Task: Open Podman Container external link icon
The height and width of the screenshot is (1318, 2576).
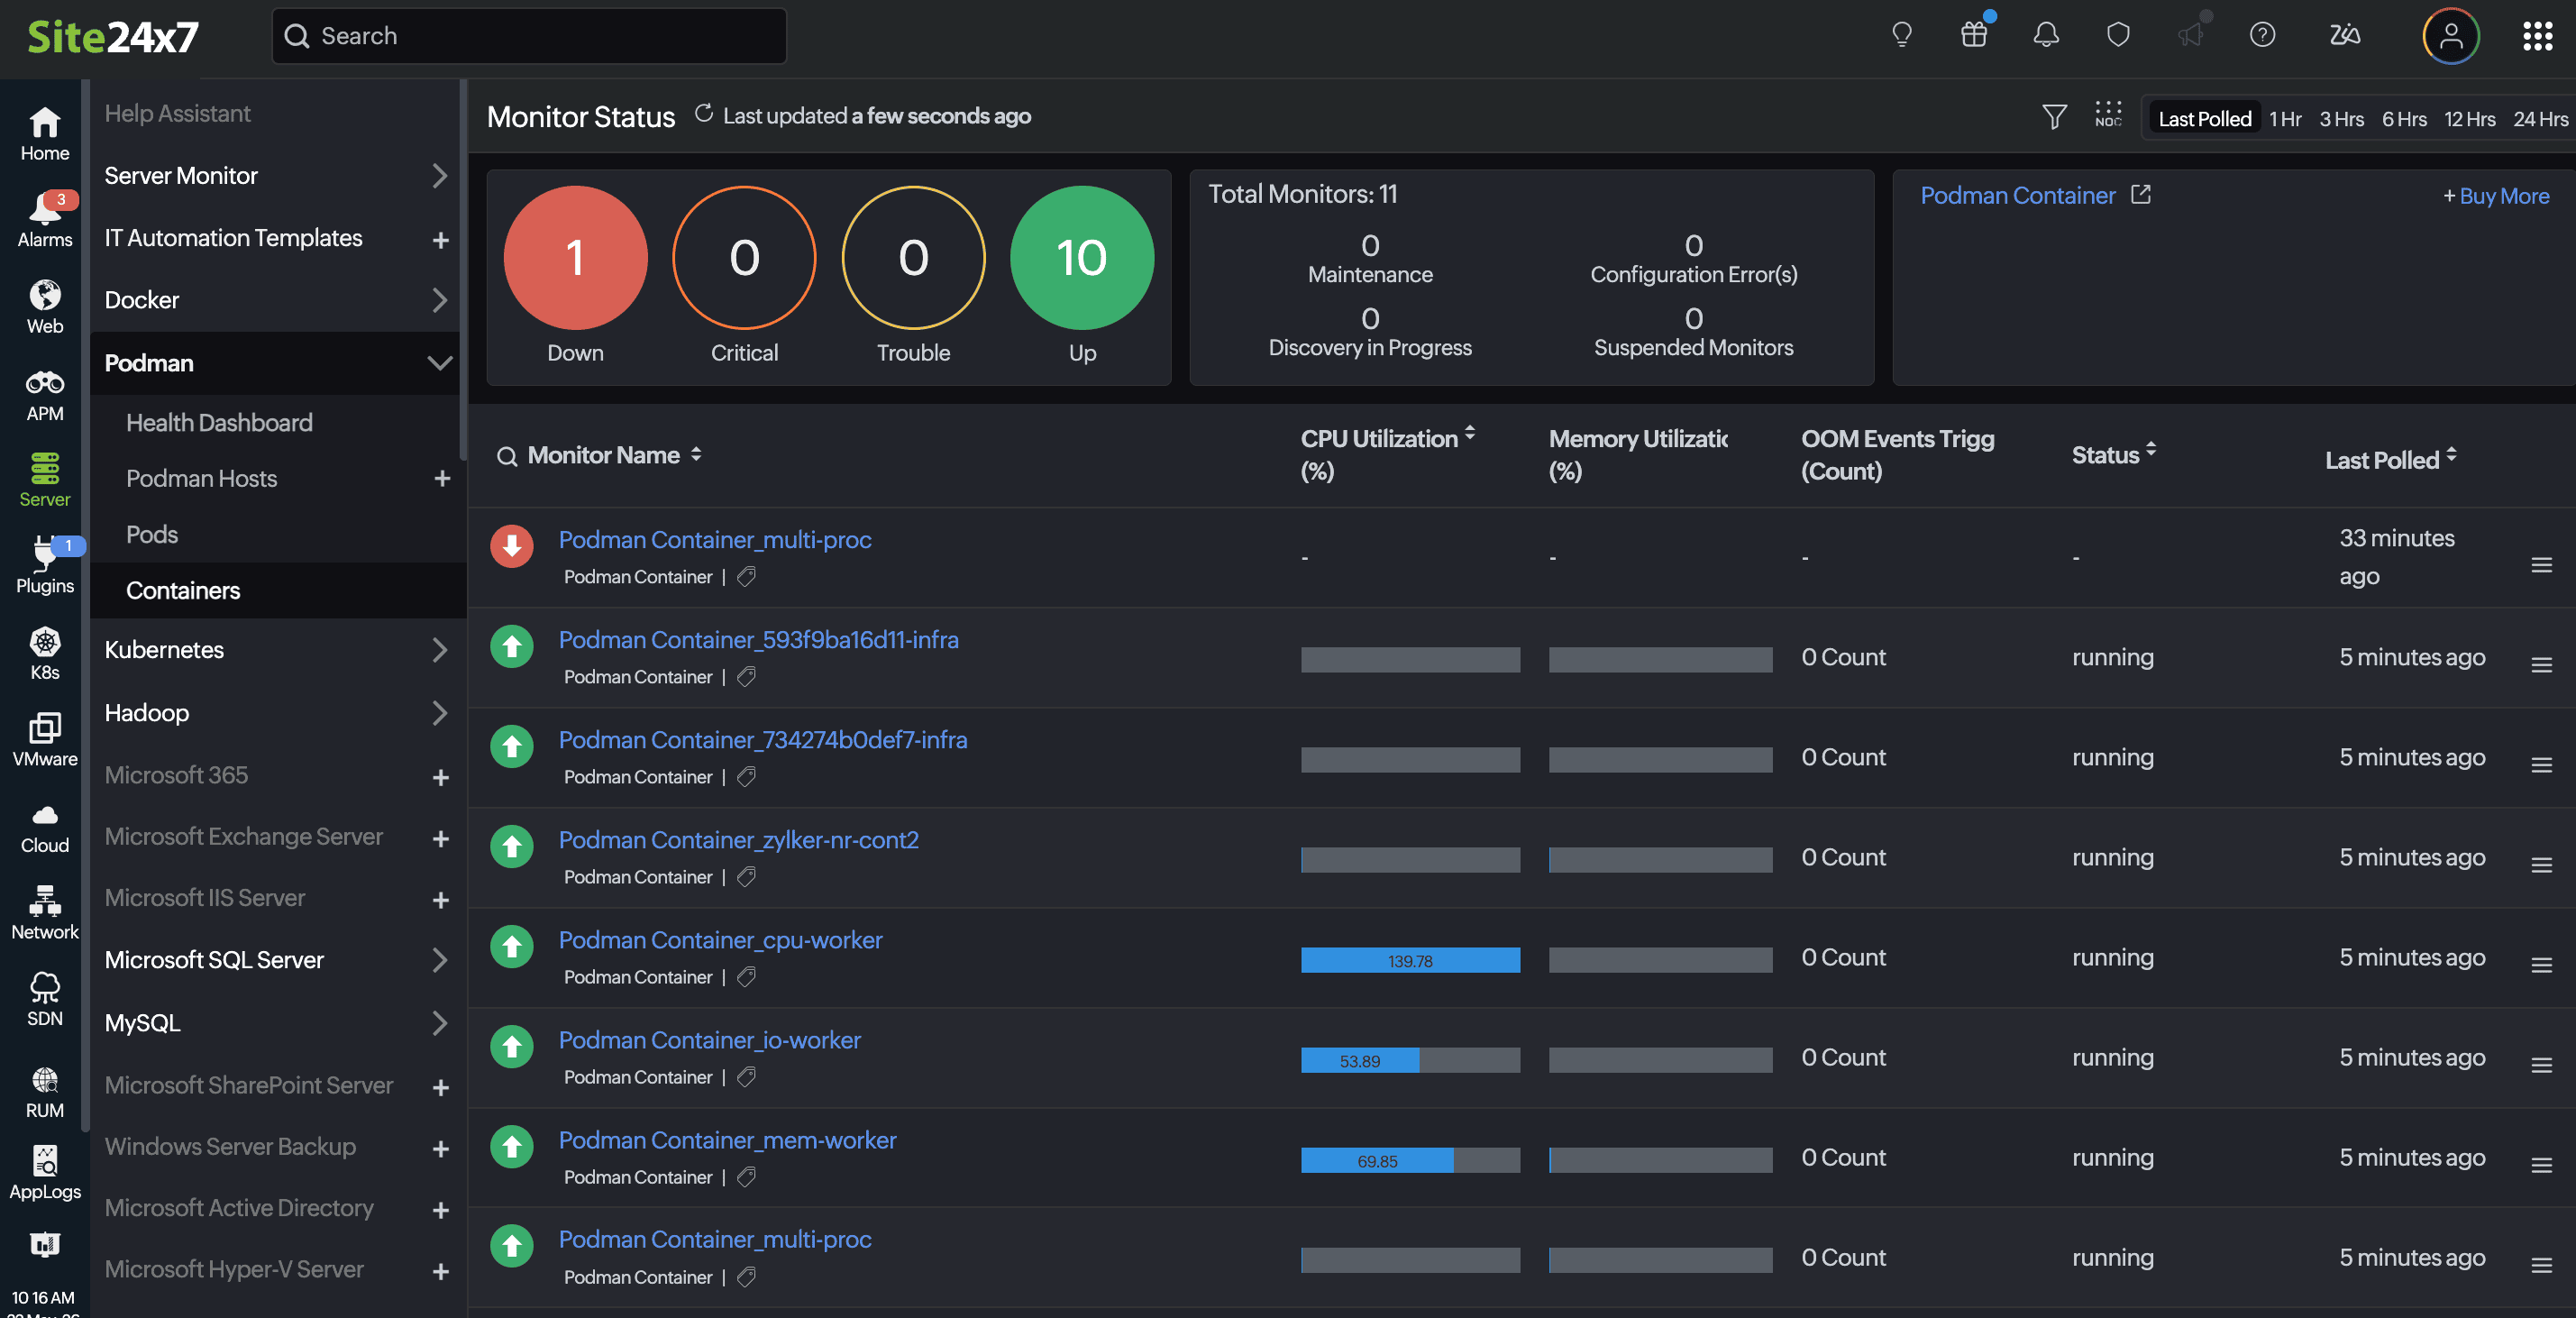Action: point(2140,194)
